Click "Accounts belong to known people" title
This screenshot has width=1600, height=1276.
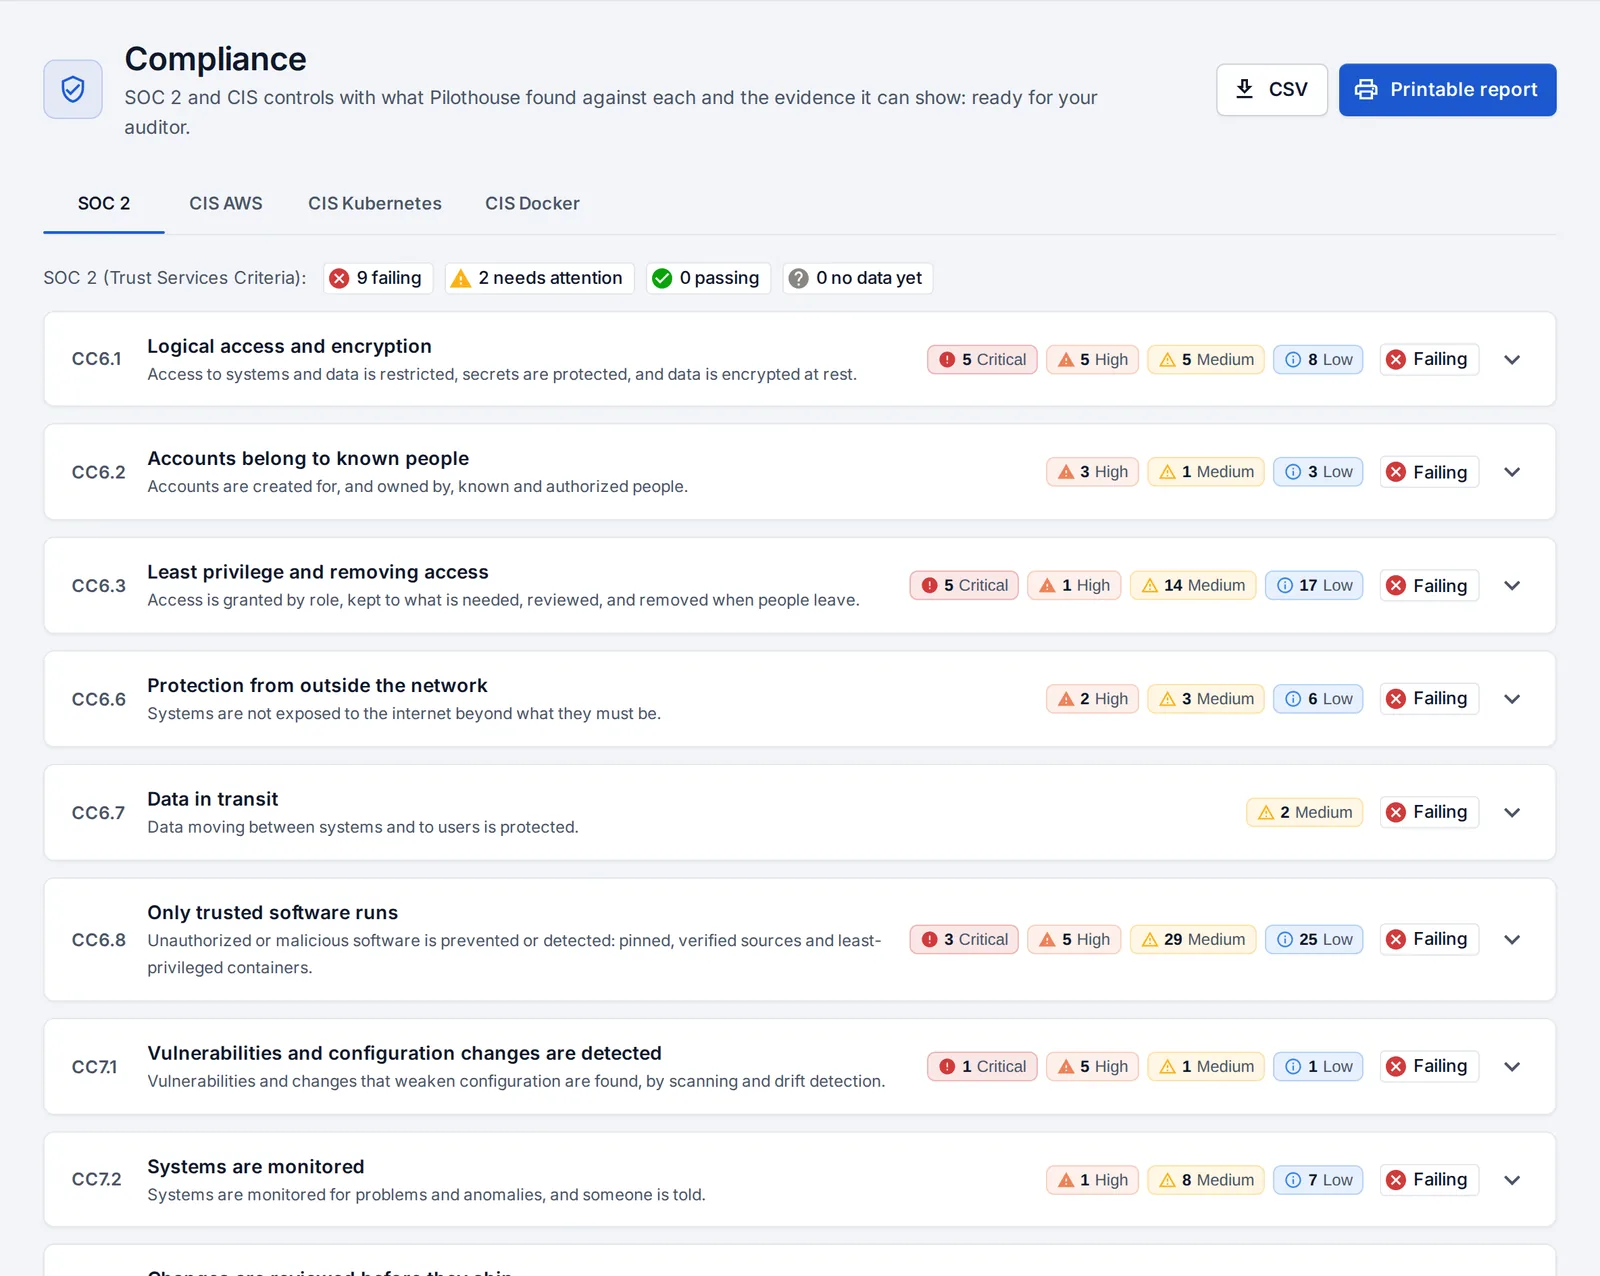click(x=308, y=459)
